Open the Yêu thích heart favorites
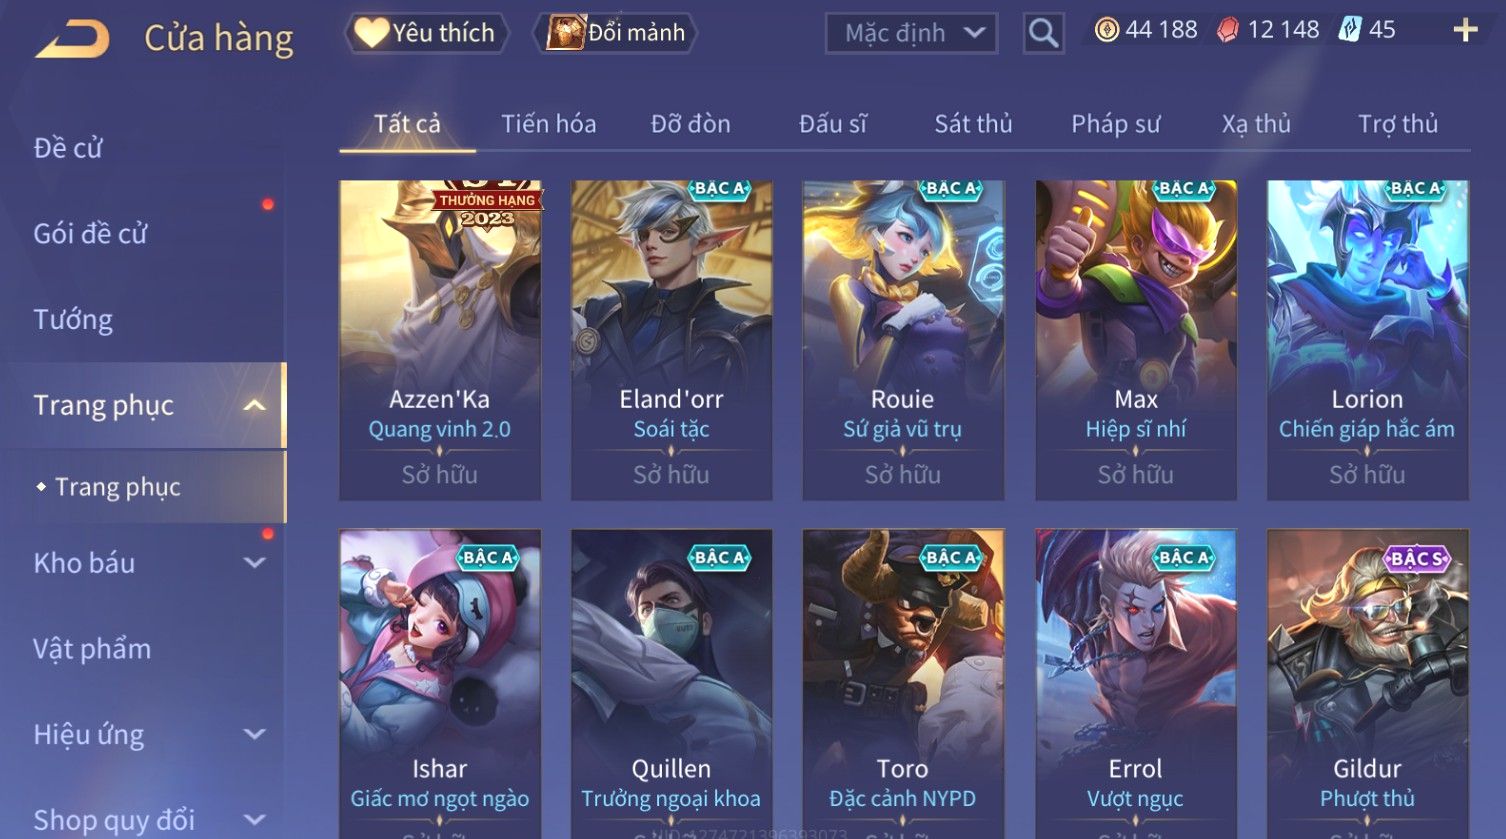Screen dimensions: 1506x839 click(371, 32)
